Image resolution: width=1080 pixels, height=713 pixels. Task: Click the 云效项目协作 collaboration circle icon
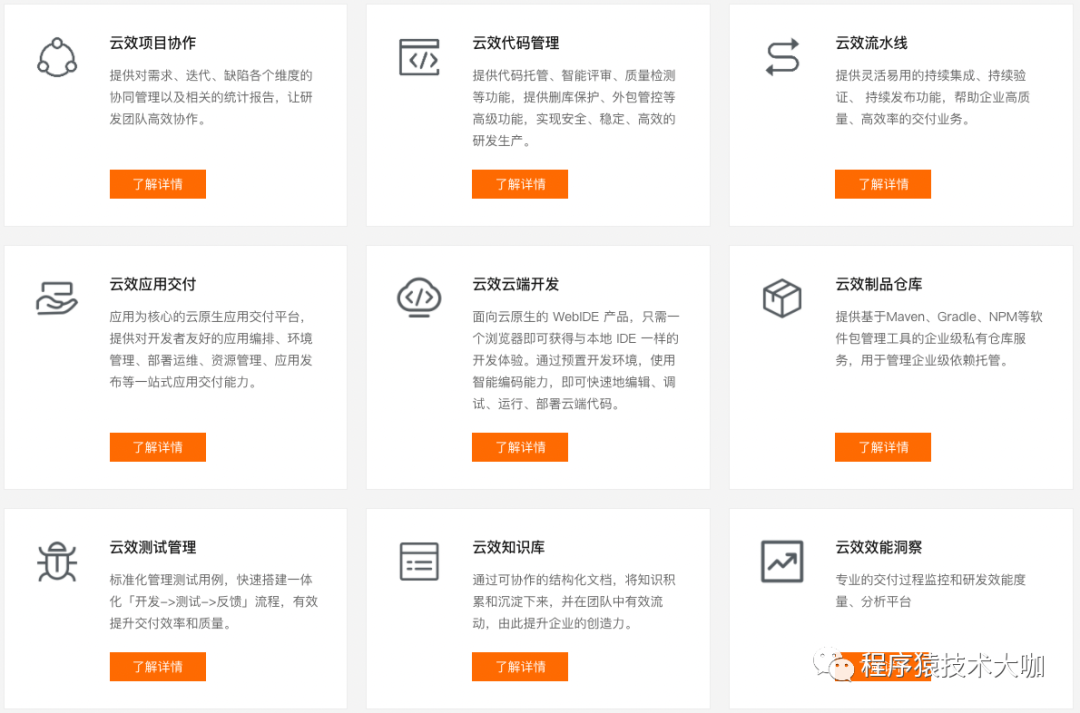pos(57,57)
